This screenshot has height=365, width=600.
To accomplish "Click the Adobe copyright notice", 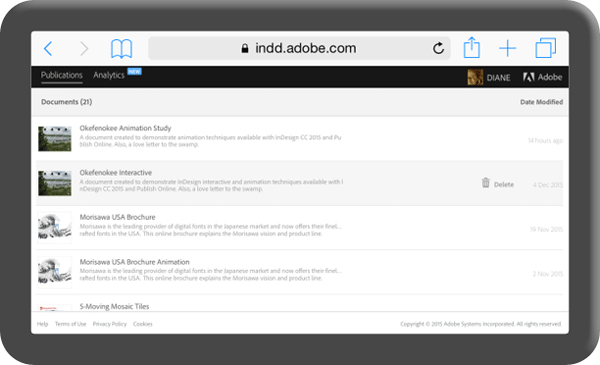I will tap(481, 324).
